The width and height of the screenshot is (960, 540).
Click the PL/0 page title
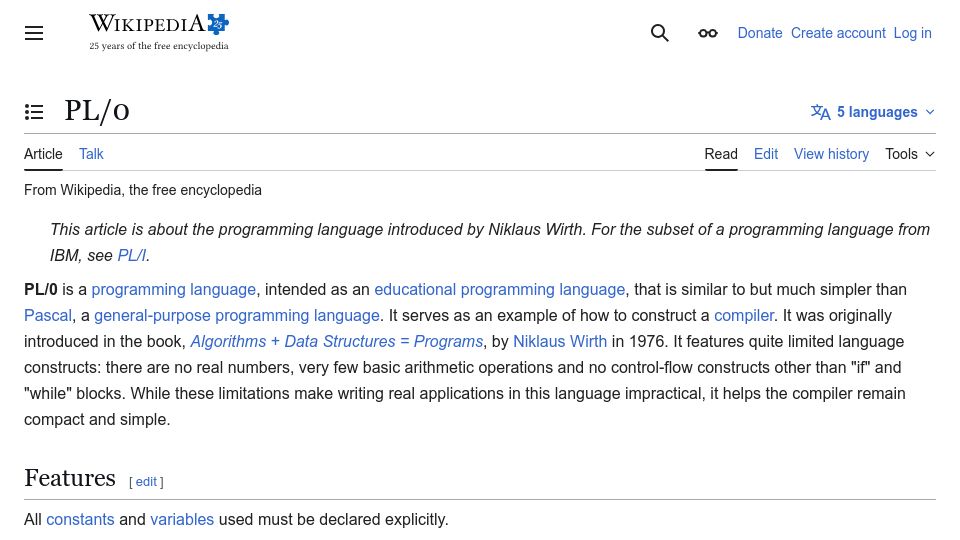tap(97, 111)
